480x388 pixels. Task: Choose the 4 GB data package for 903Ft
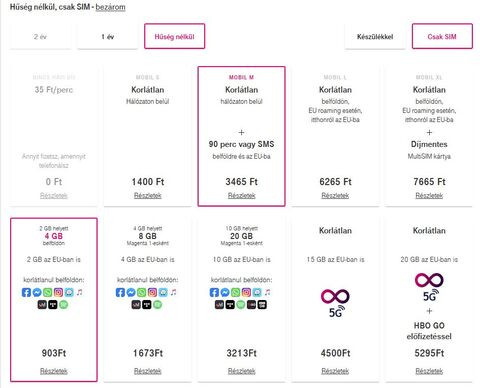pos(54,299)
